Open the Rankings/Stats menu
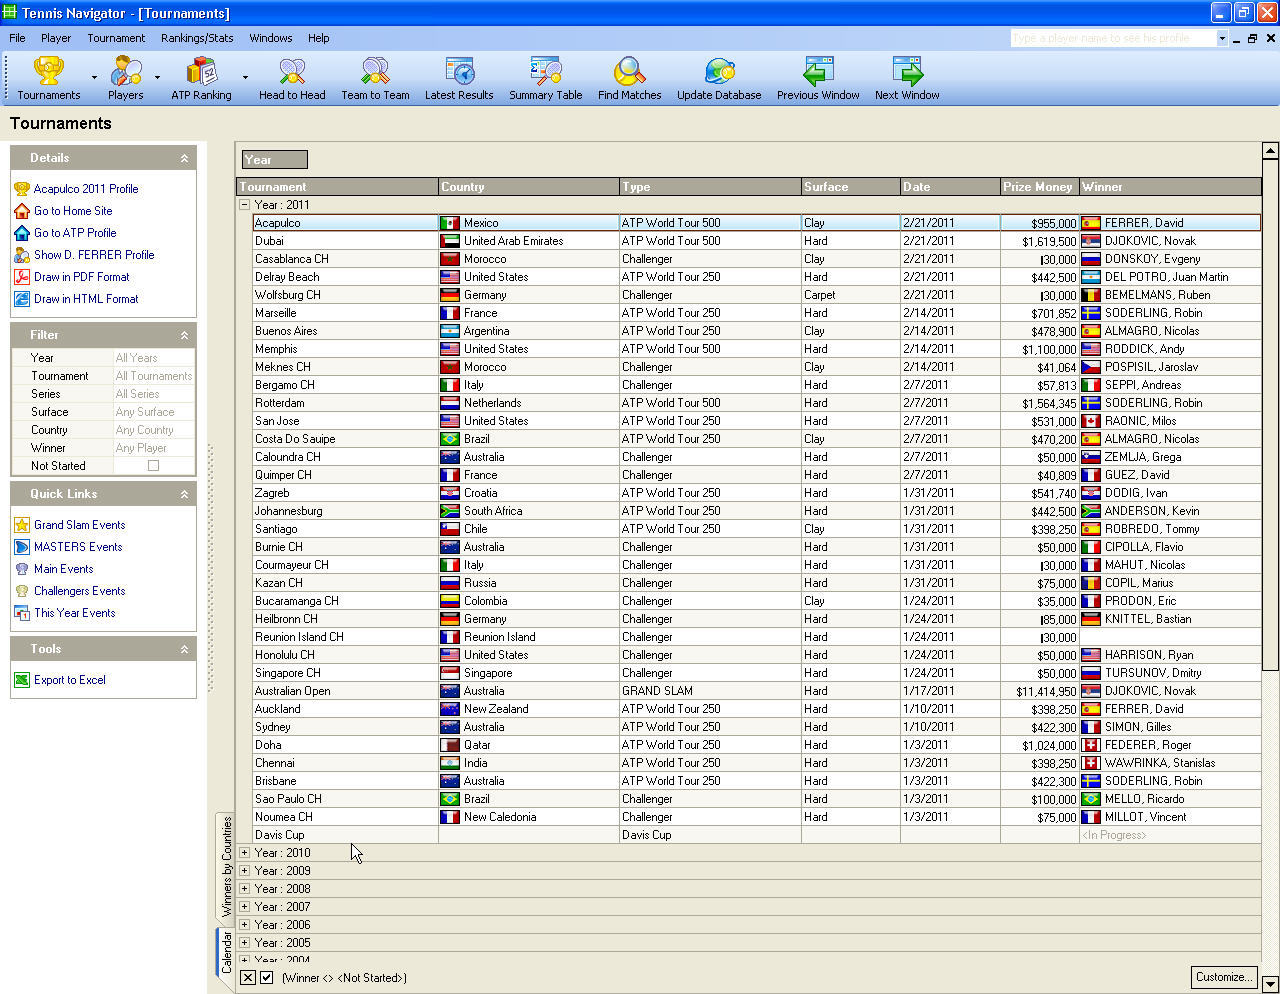 pyautogui.click(x=197, y=38)
